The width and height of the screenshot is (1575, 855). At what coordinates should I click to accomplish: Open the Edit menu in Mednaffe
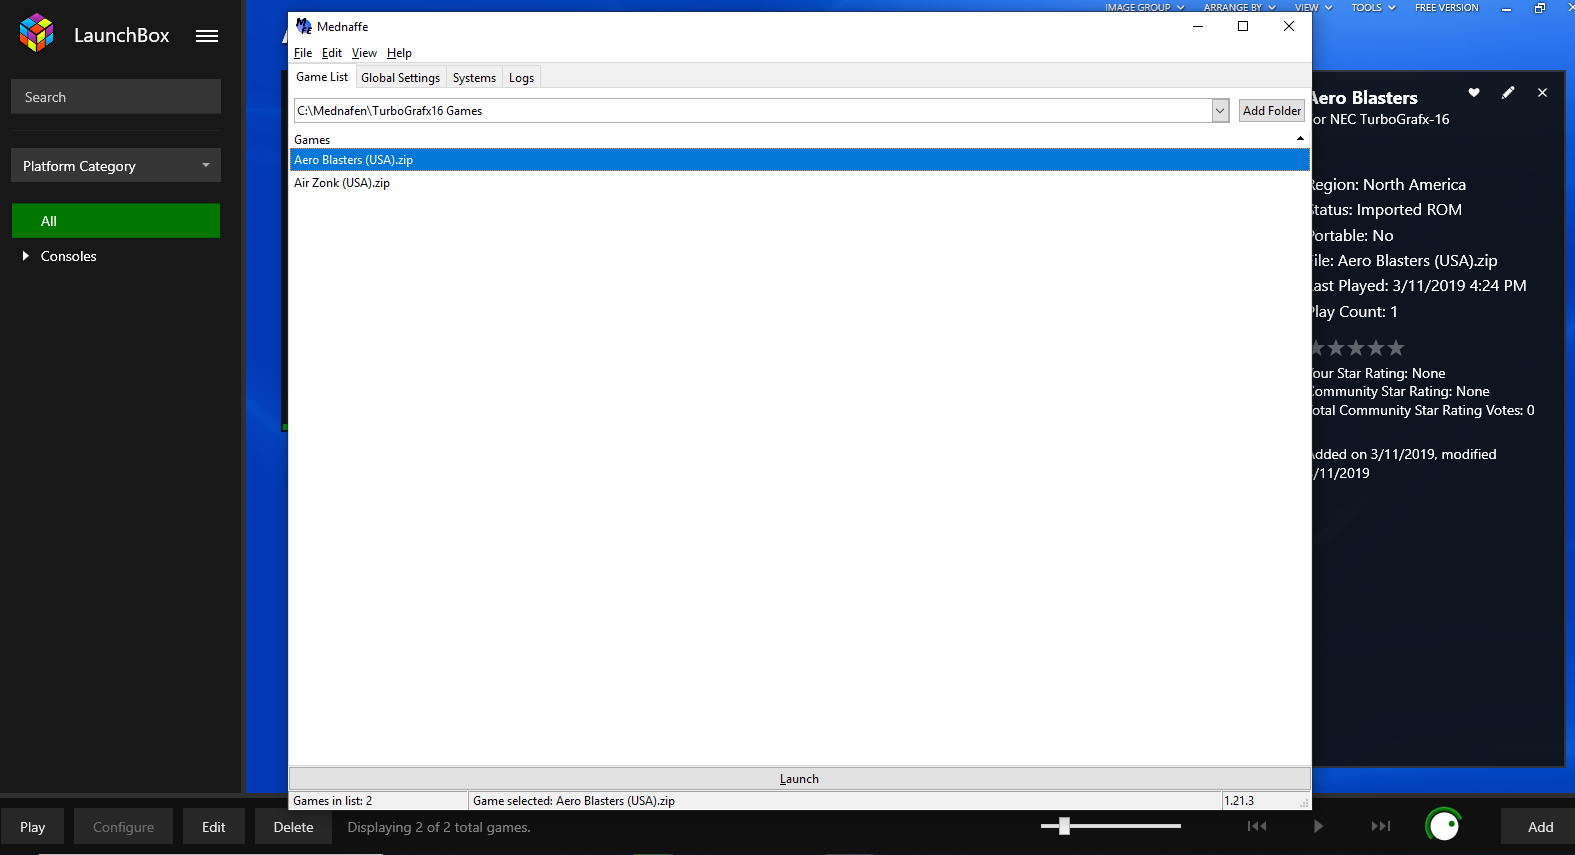332,53
